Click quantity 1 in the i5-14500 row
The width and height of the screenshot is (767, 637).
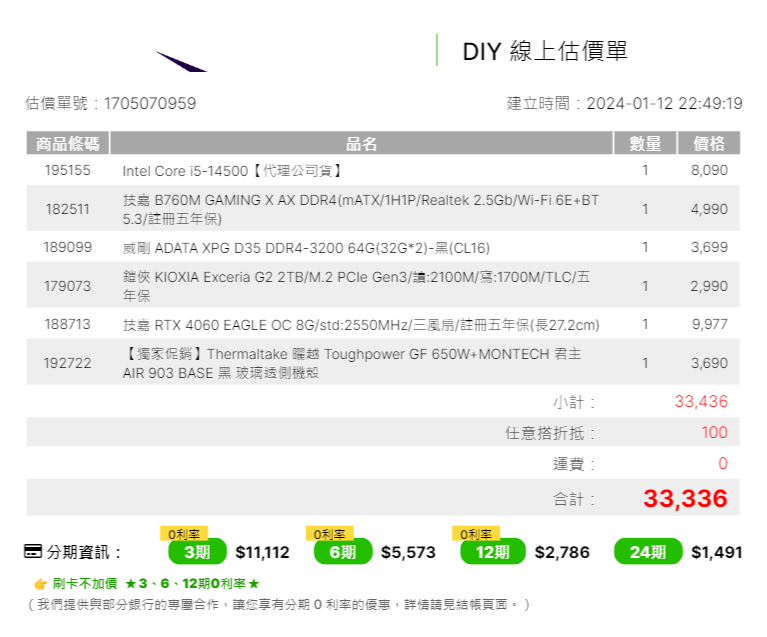645,170
